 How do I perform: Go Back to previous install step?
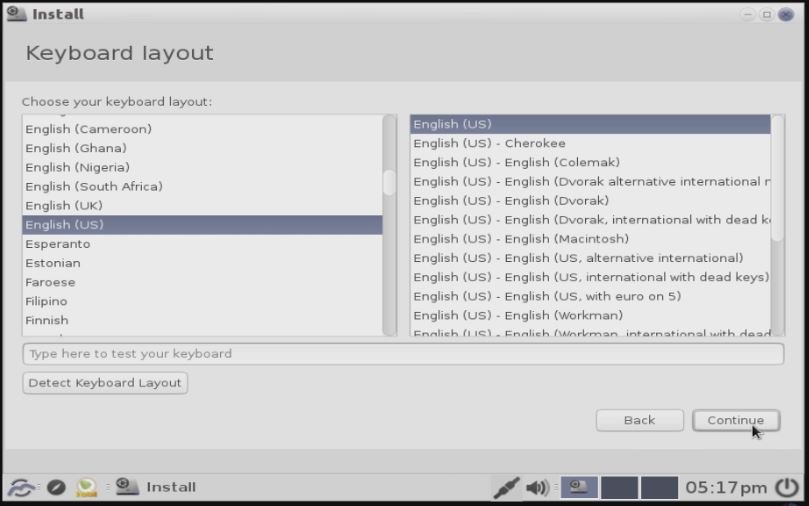pos(640,420)
